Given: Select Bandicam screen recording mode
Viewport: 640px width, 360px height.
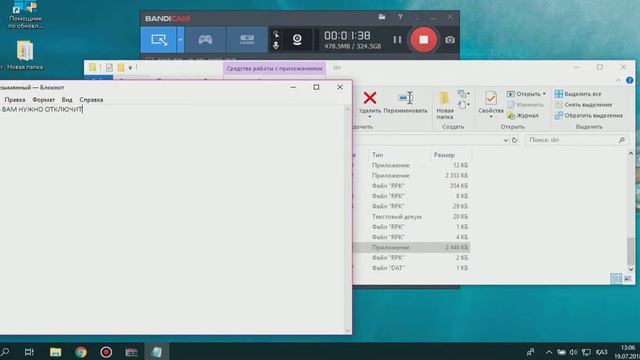Looking at the screenshot, I should click(x=158, y=40).
